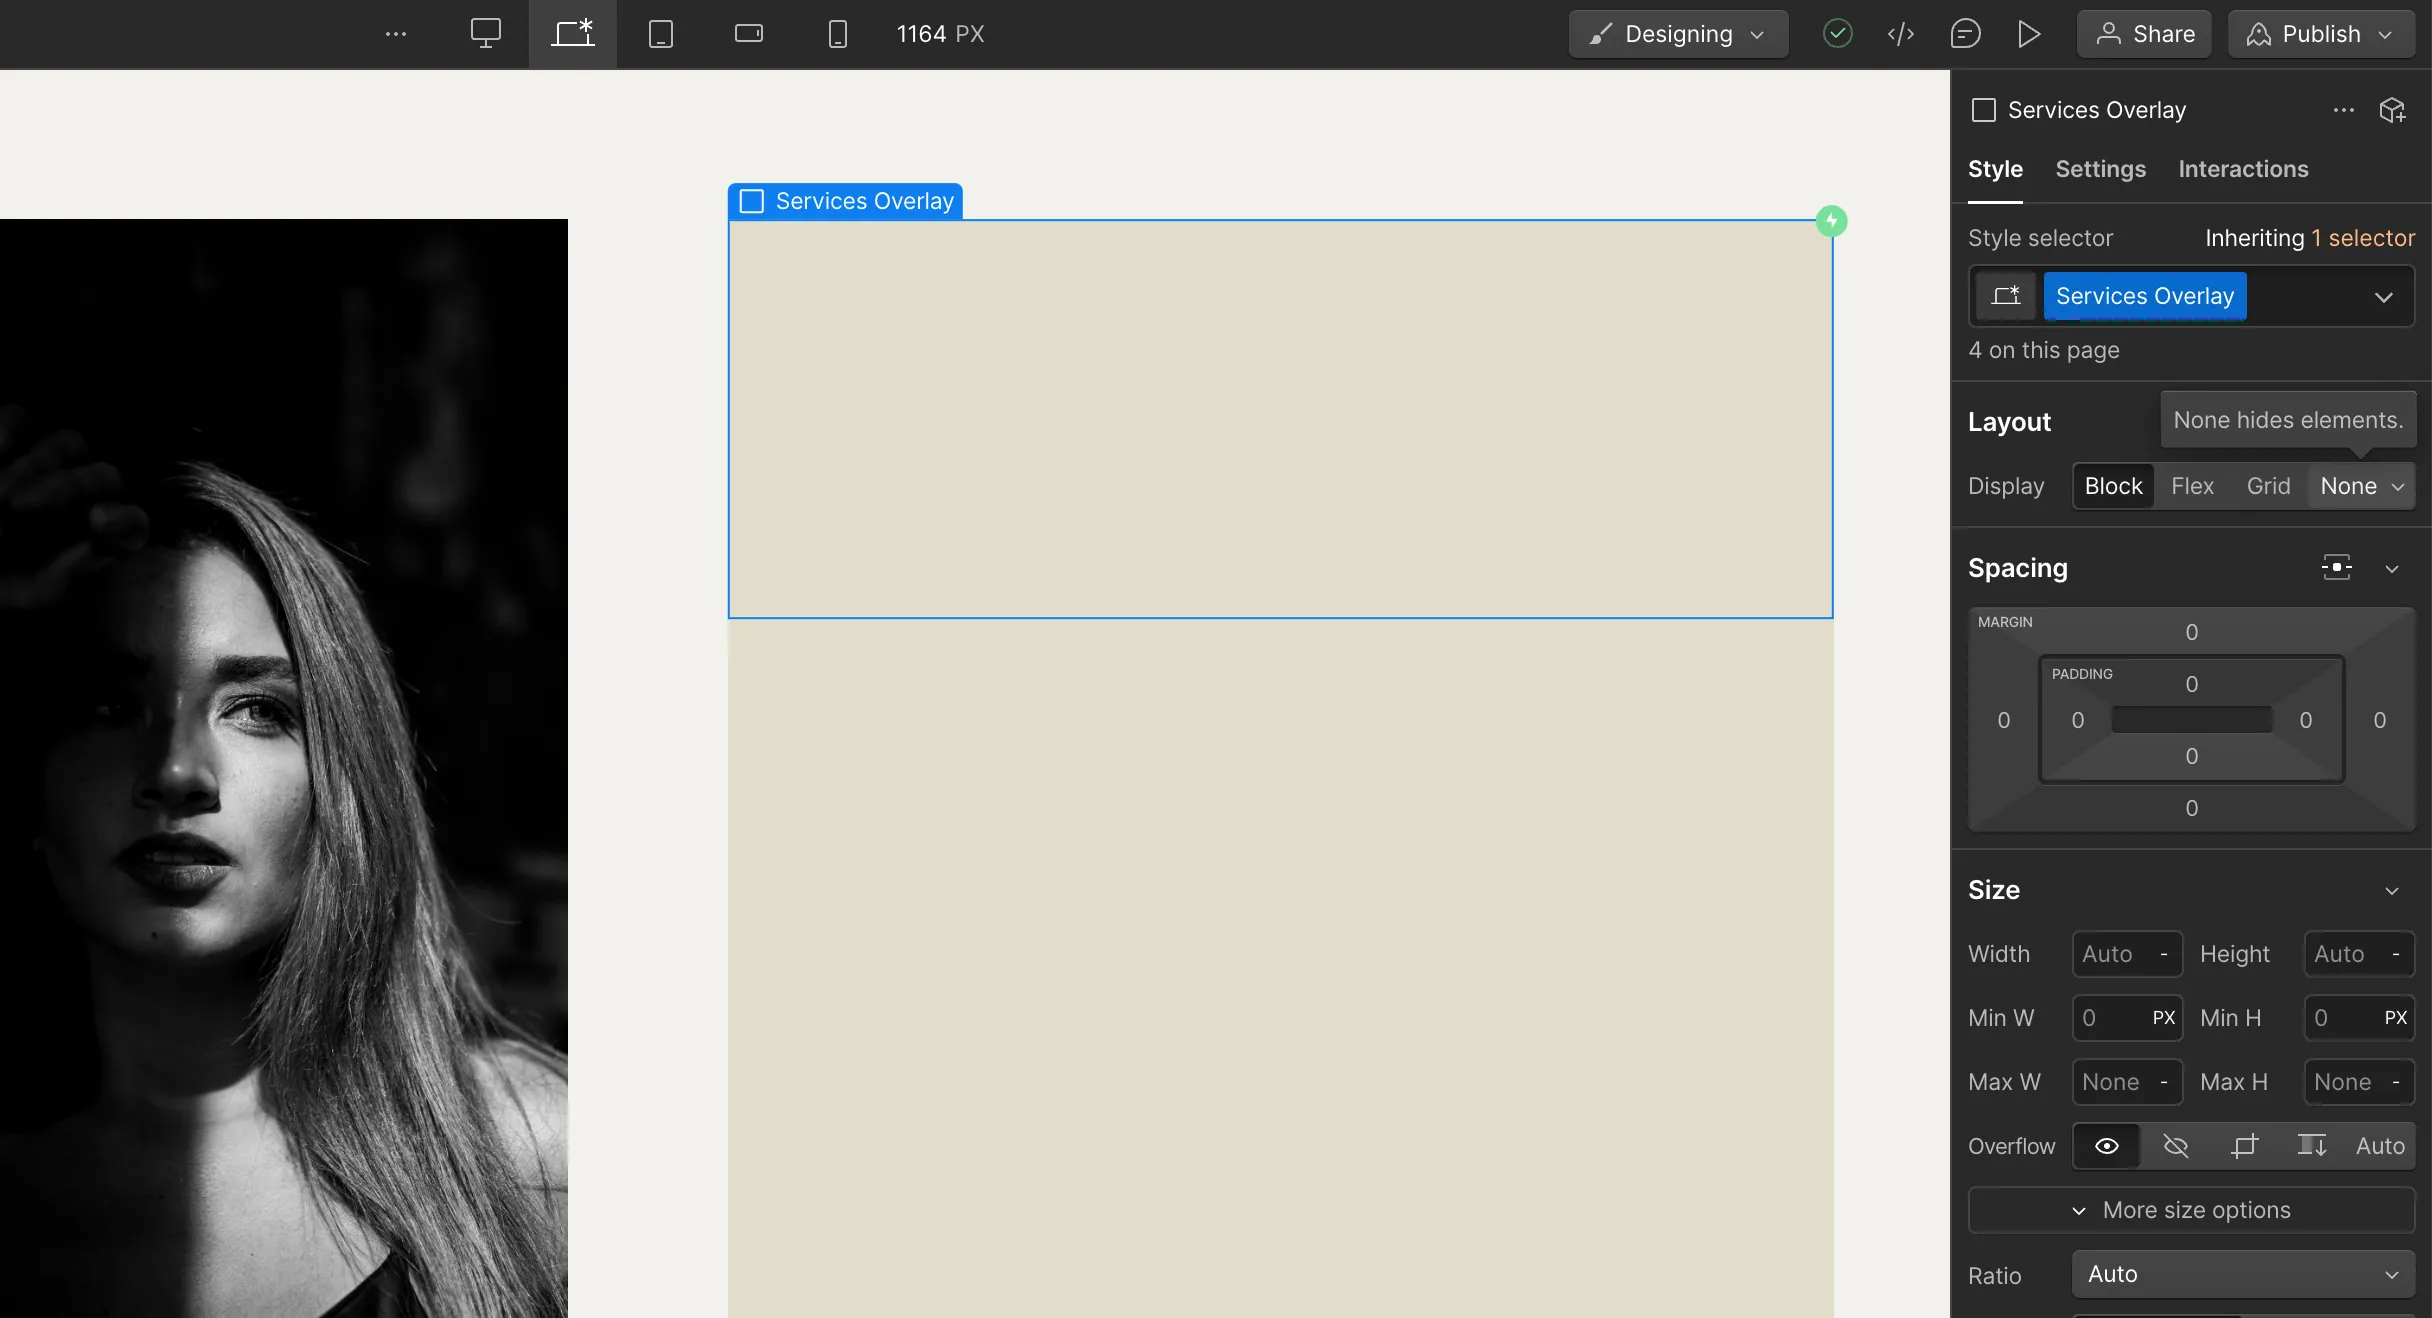This screenshot has width=2432, height=1318.
Task: Open the comments panel
Action: [x=1966, y=33]
